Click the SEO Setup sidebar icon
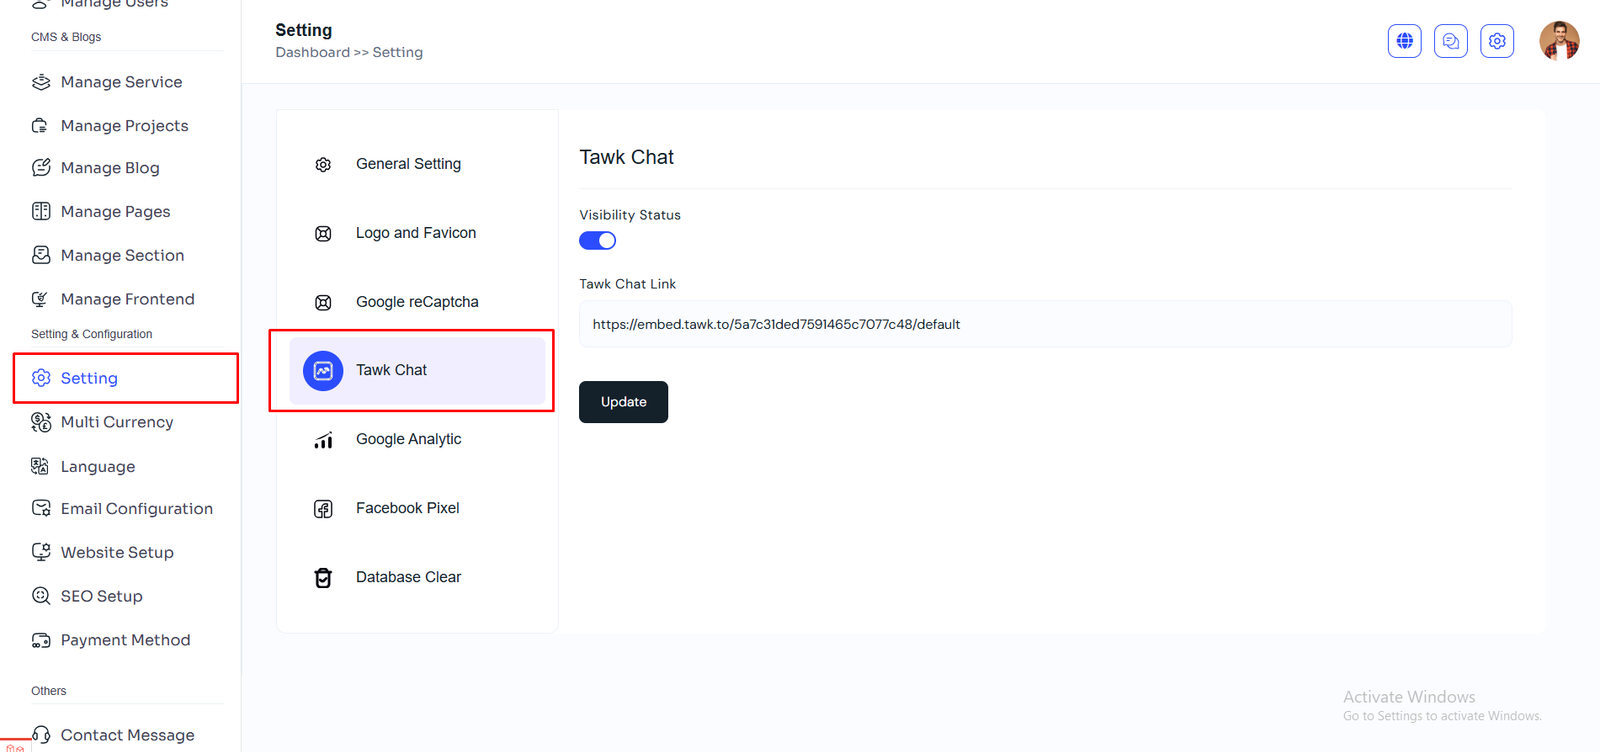1600x752 pixels. [41, 596]
